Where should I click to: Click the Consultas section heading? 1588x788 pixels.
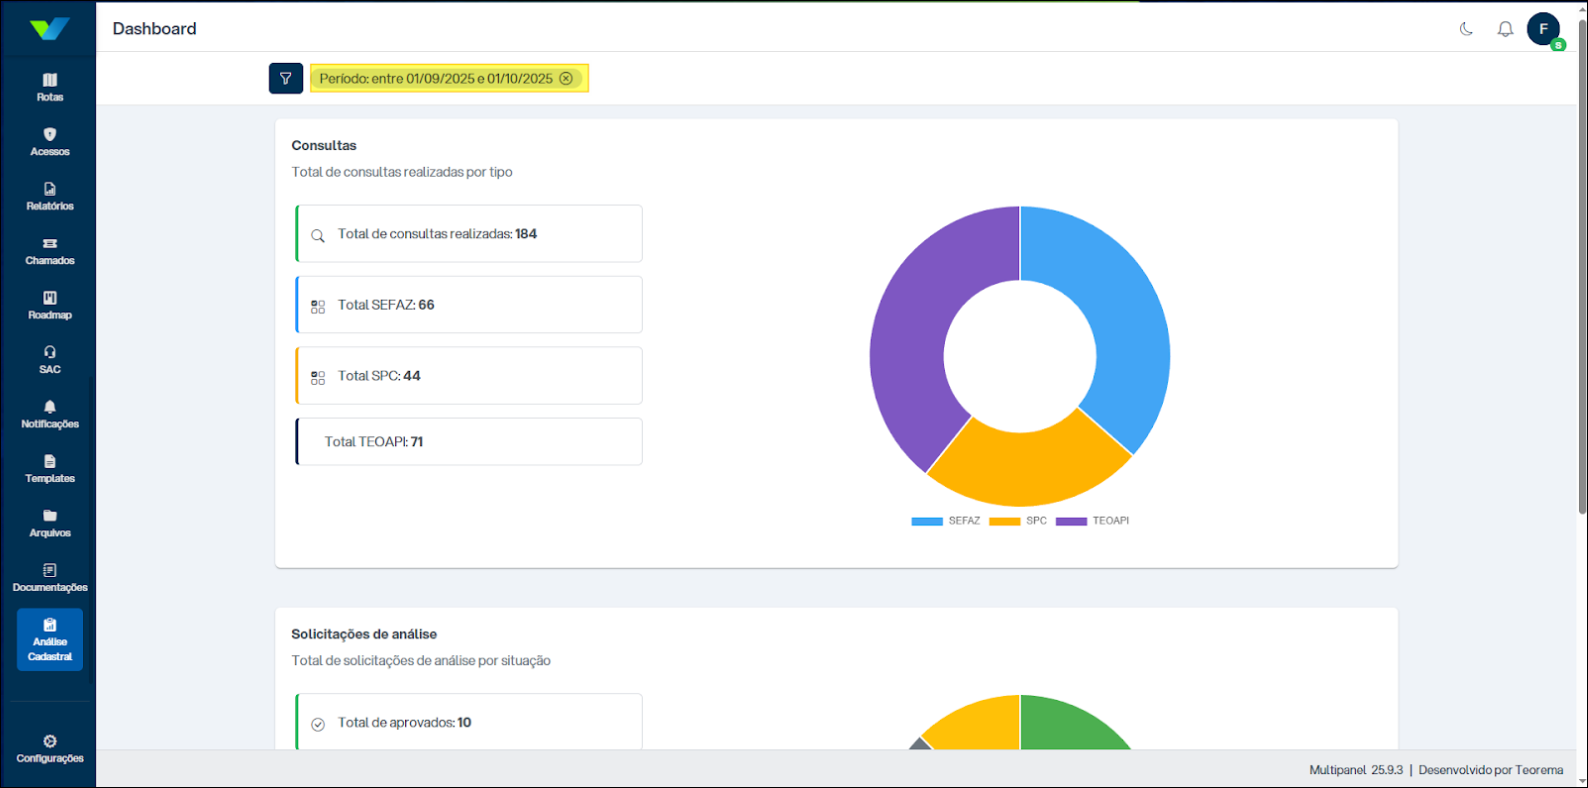(324, 146)
